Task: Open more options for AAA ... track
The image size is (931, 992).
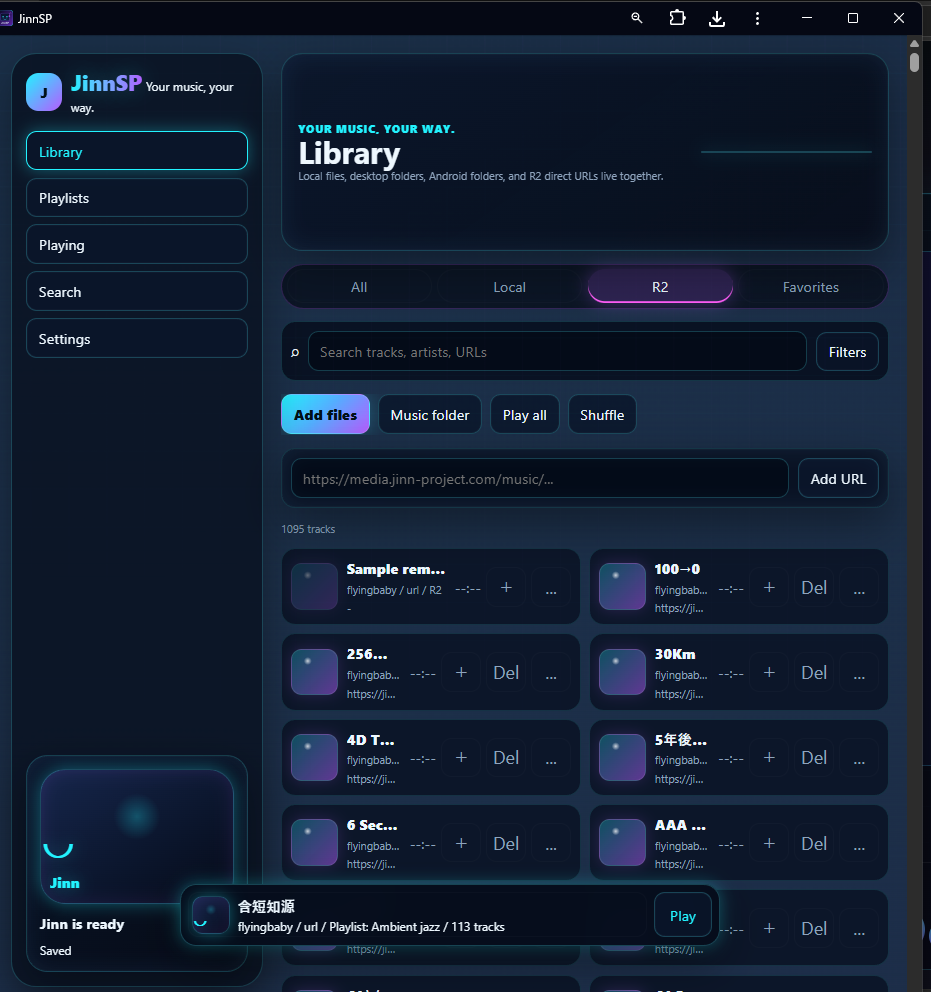Action: (859, 843)
